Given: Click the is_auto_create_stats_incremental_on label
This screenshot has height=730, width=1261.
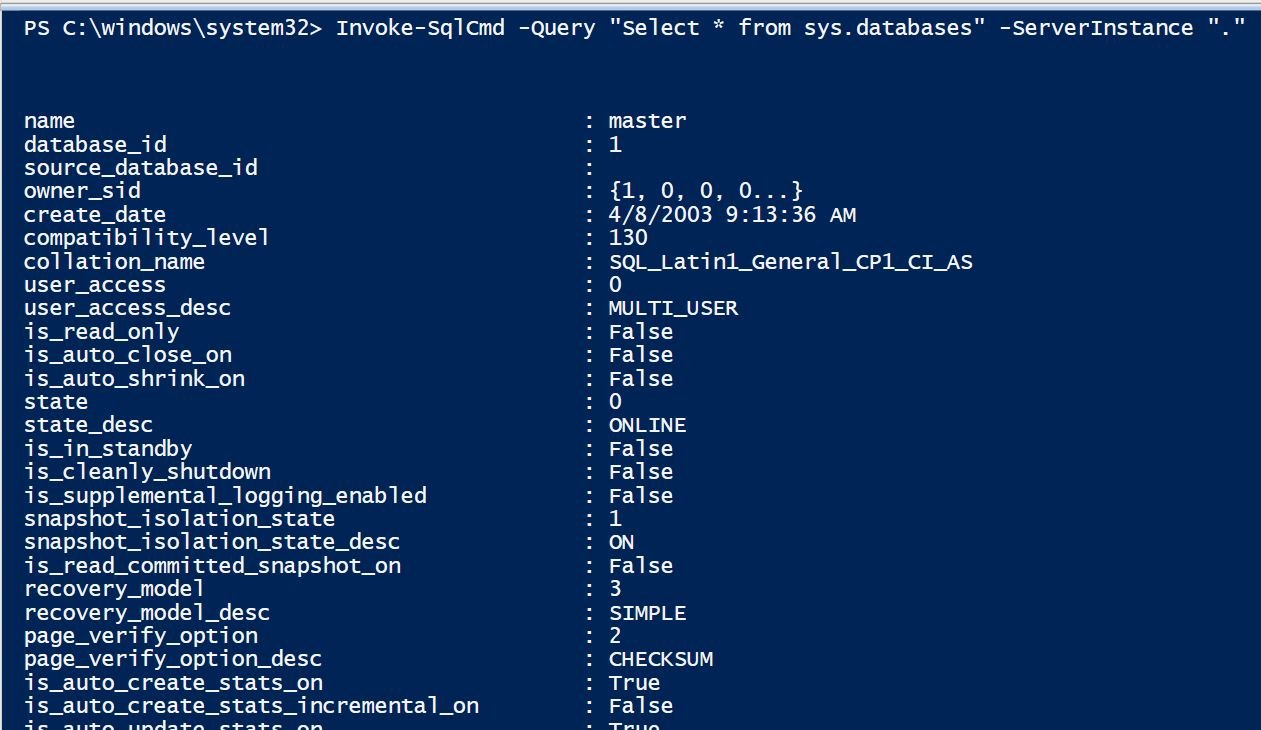Looking at the screenshot, I should tap(251, 707).
